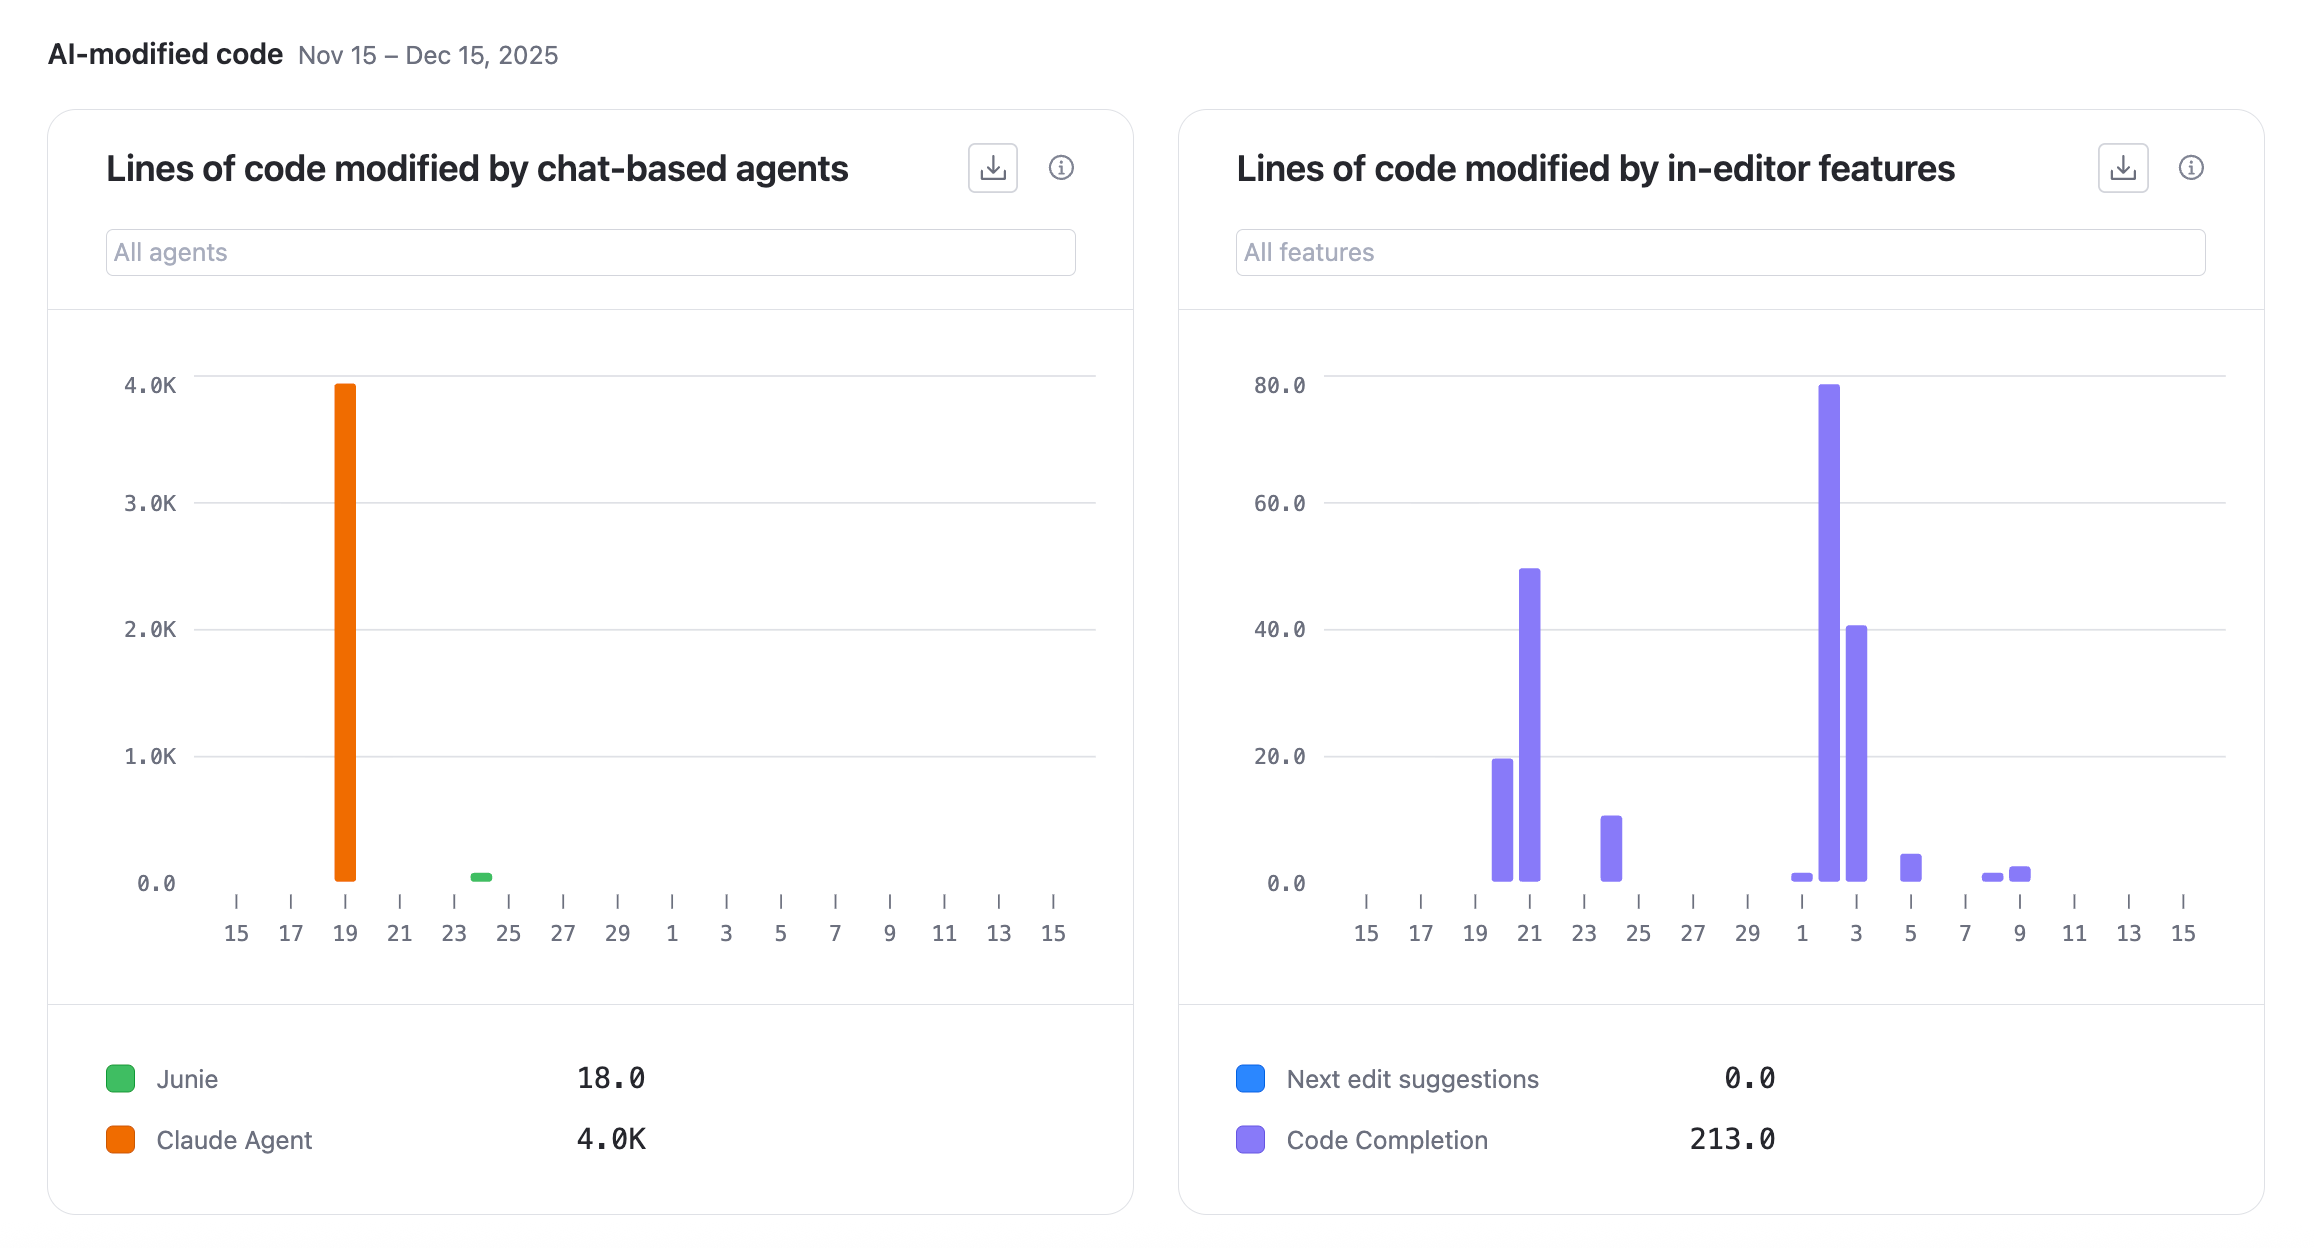2314x1248 pixels.
Task: Open info icon for chat-based agents chart
Action: click(x=1061, y=168)
